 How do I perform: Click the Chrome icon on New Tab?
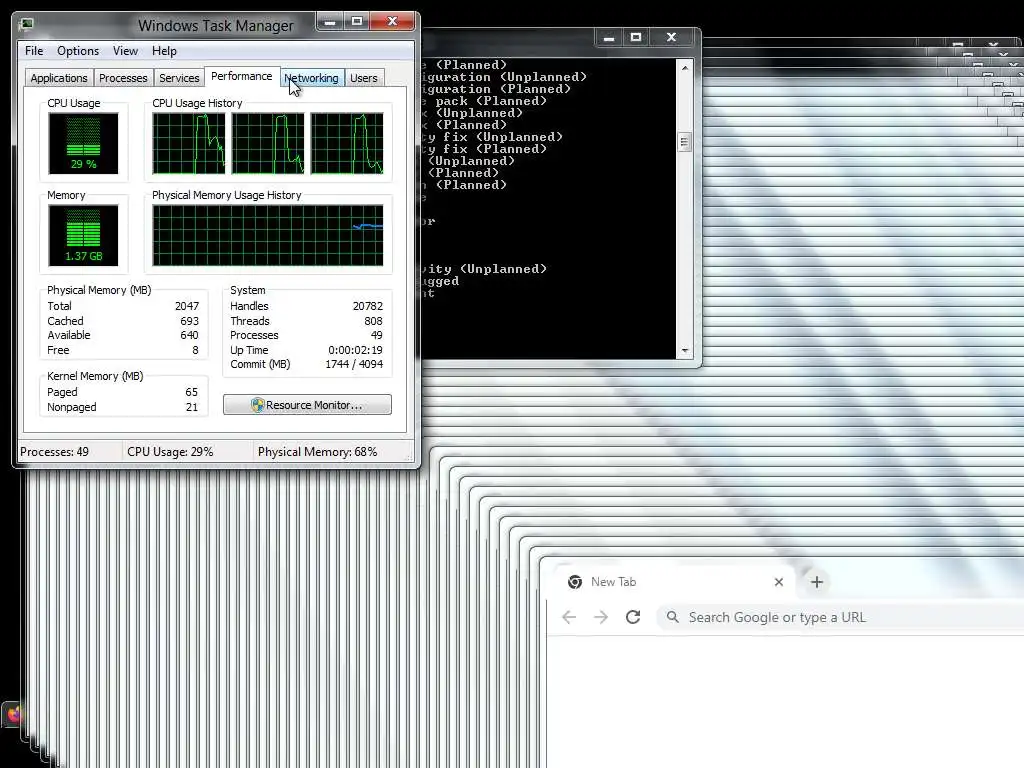coord(575,582)
